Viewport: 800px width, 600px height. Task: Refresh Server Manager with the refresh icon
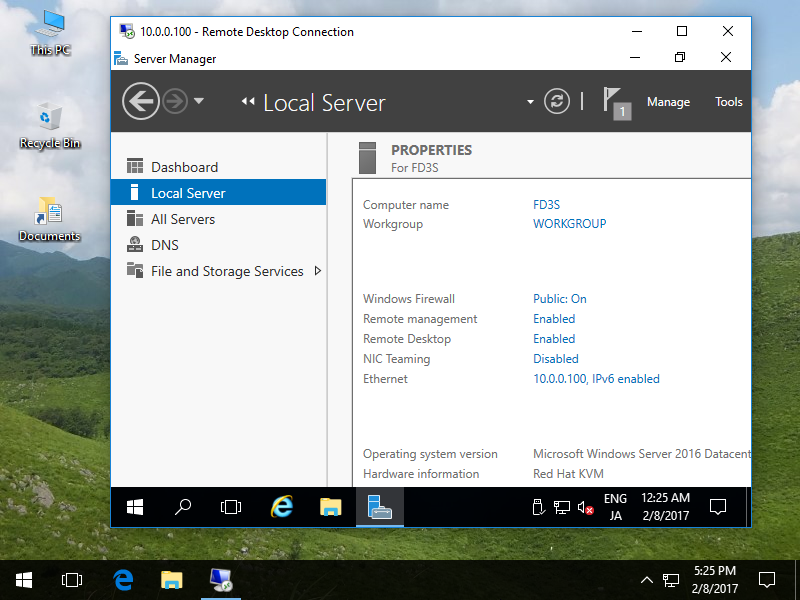[556, 101]
